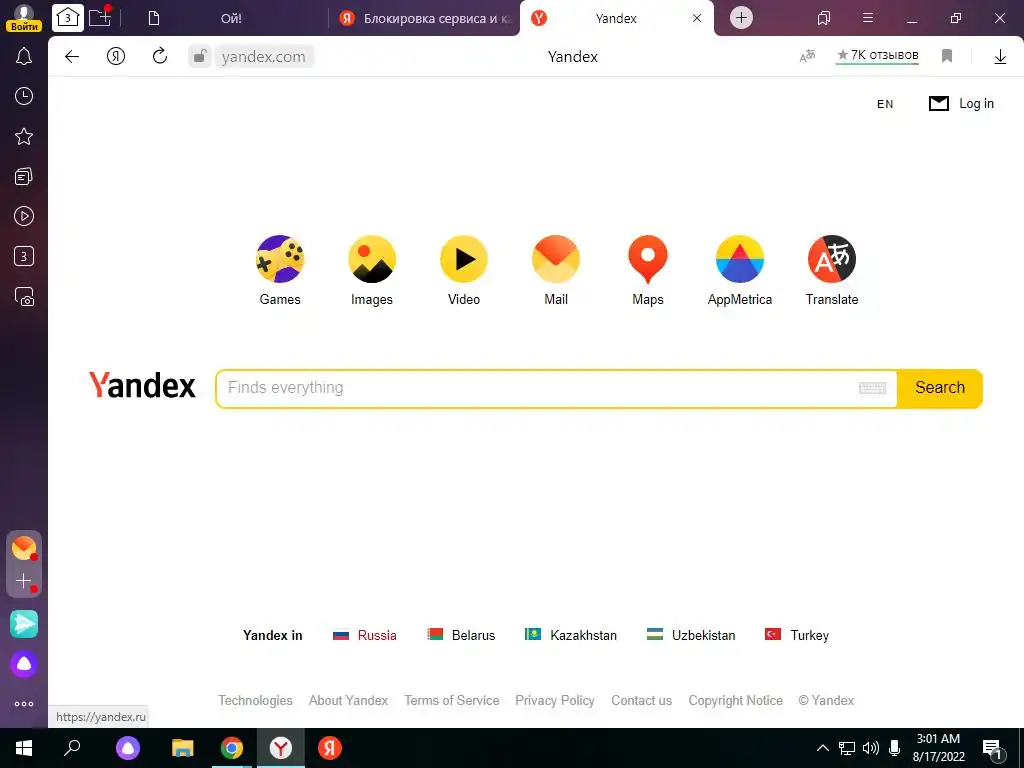Create new tab group icon
This screenshot has width=1024, height=768.
click(100, 17)
